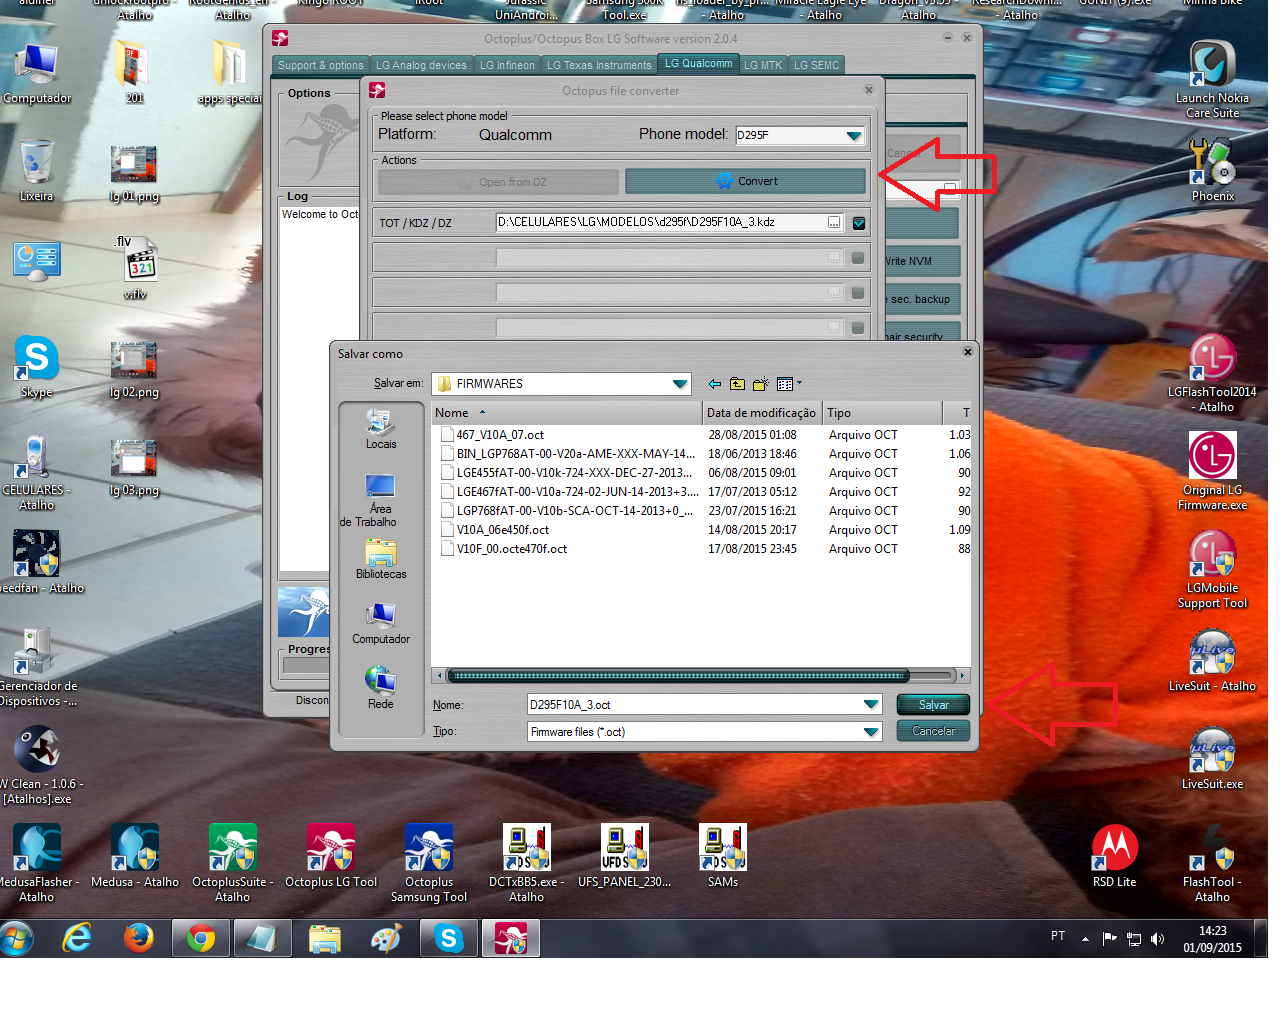
Task: Open the Nome filename dropdown arrow
Action: coord(871,705)
